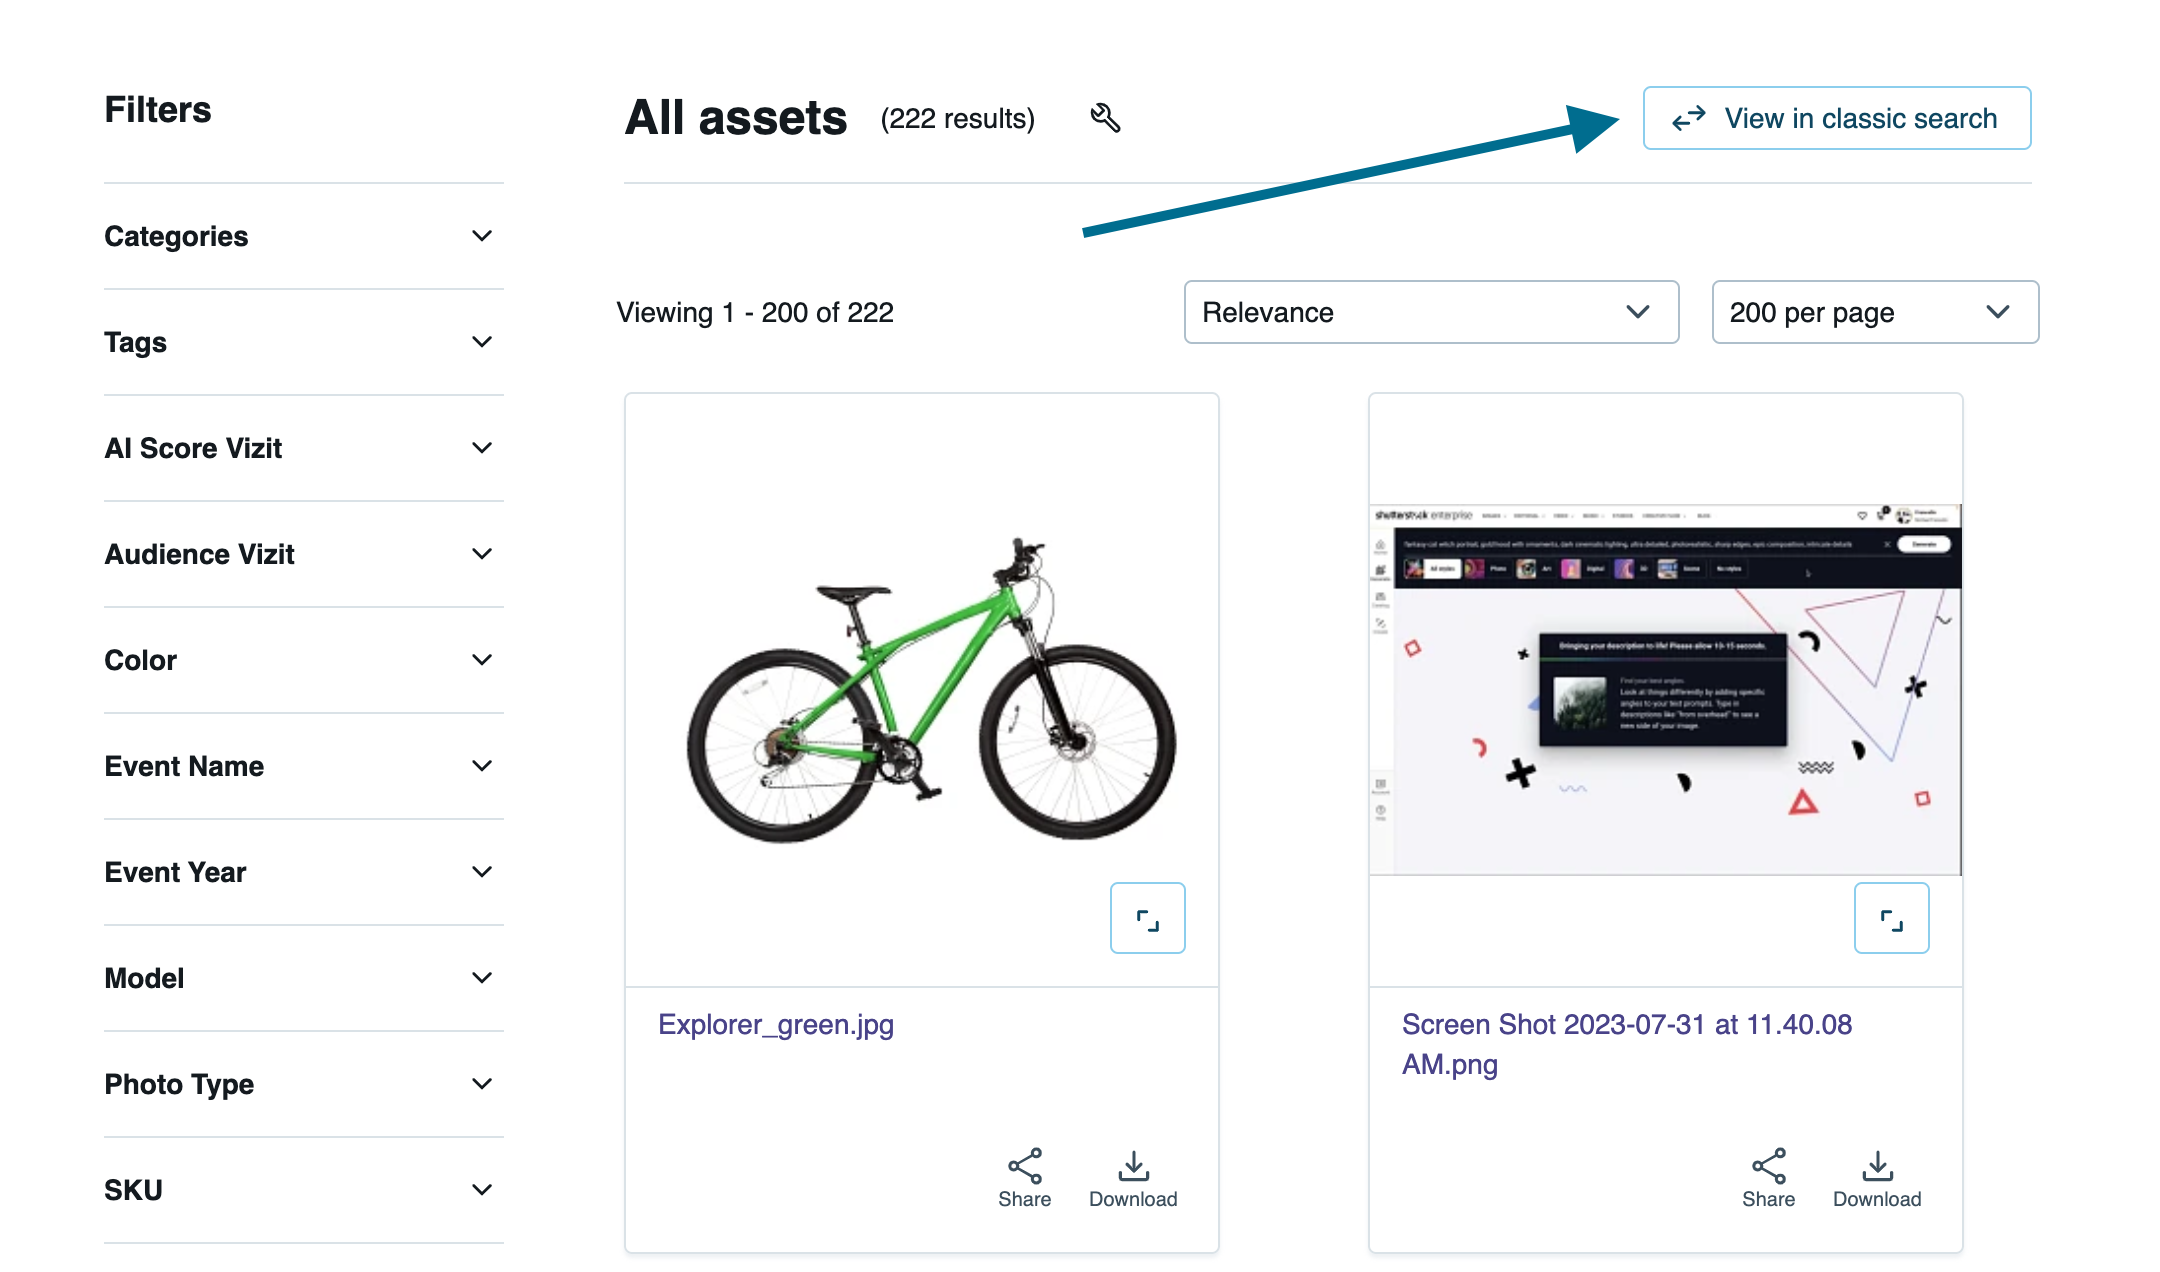Open the AI Score Vizit filter section
Image resolution: width=2160 pixels, height=1272 pixels.
click(483, 448)
